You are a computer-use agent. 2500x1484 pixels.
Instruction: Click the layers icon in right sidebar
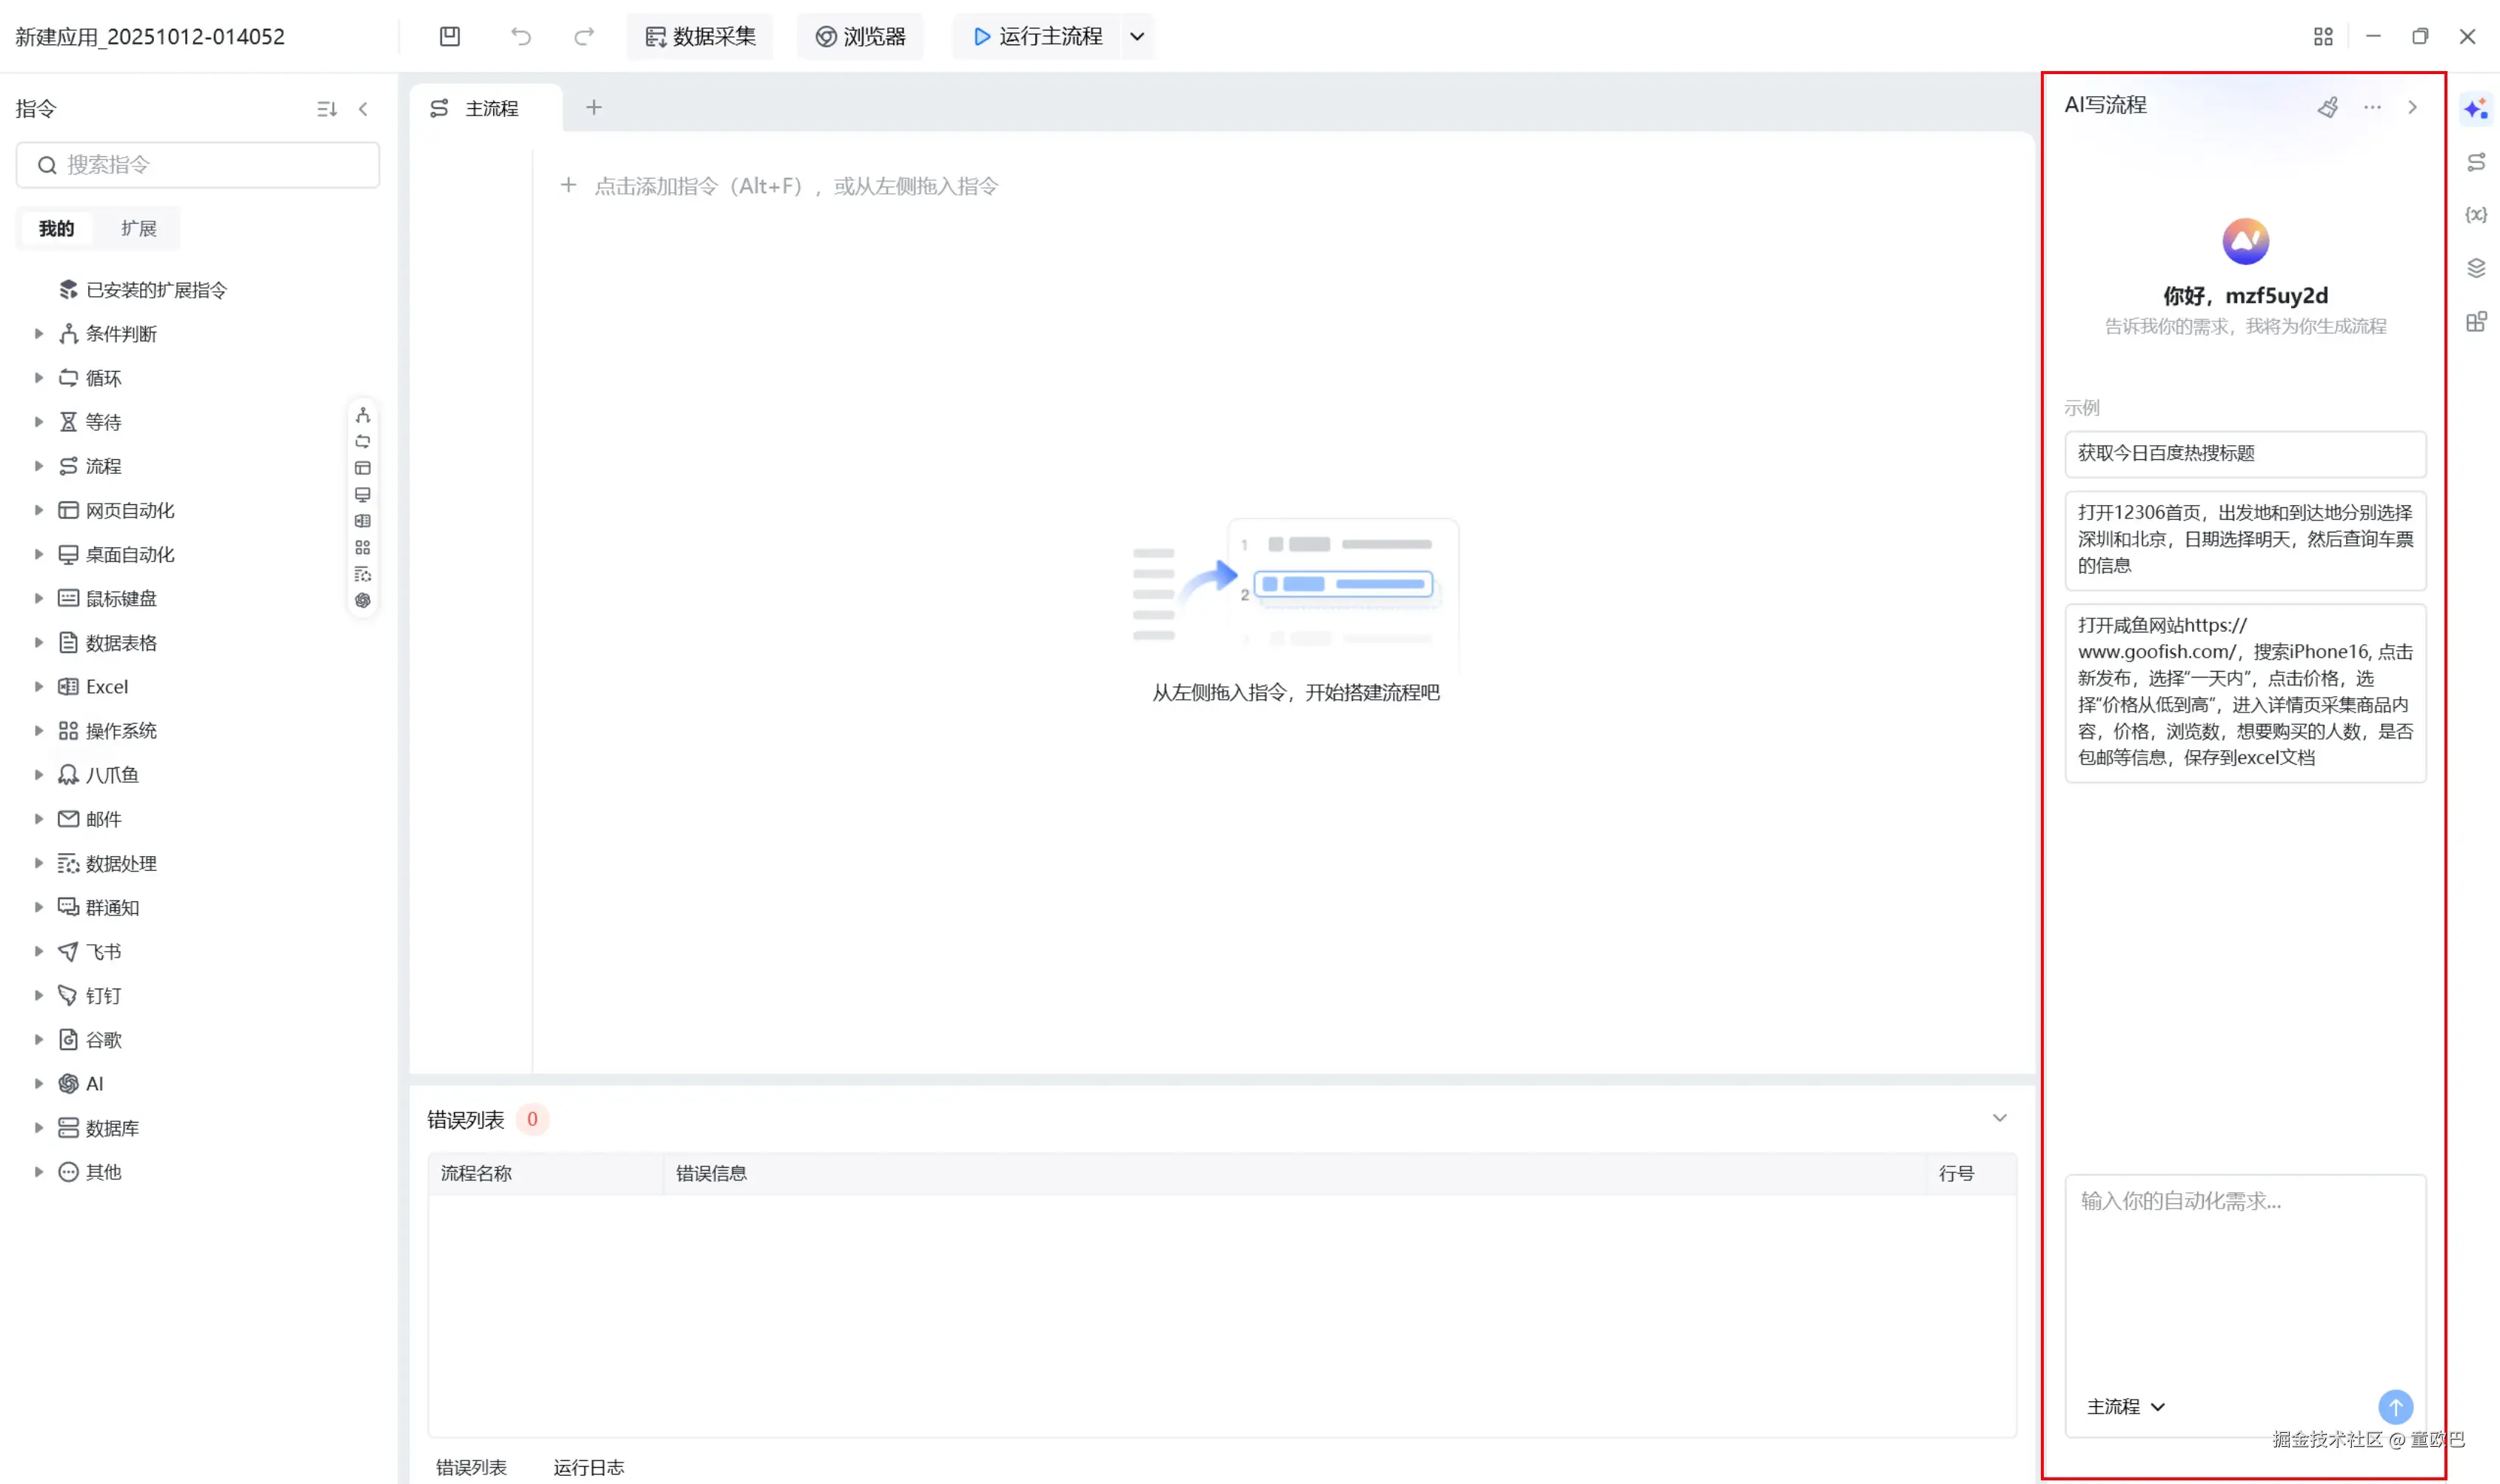tap(2475, 268)
